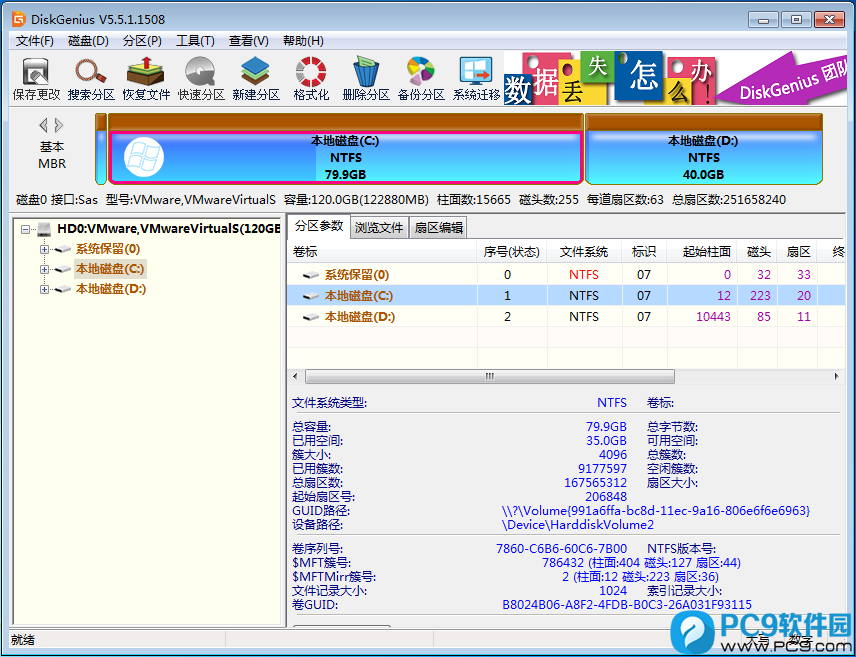856x657 pixels.
Task: Switch to the 分区参数 tab
Action: (x=319, y=226)
